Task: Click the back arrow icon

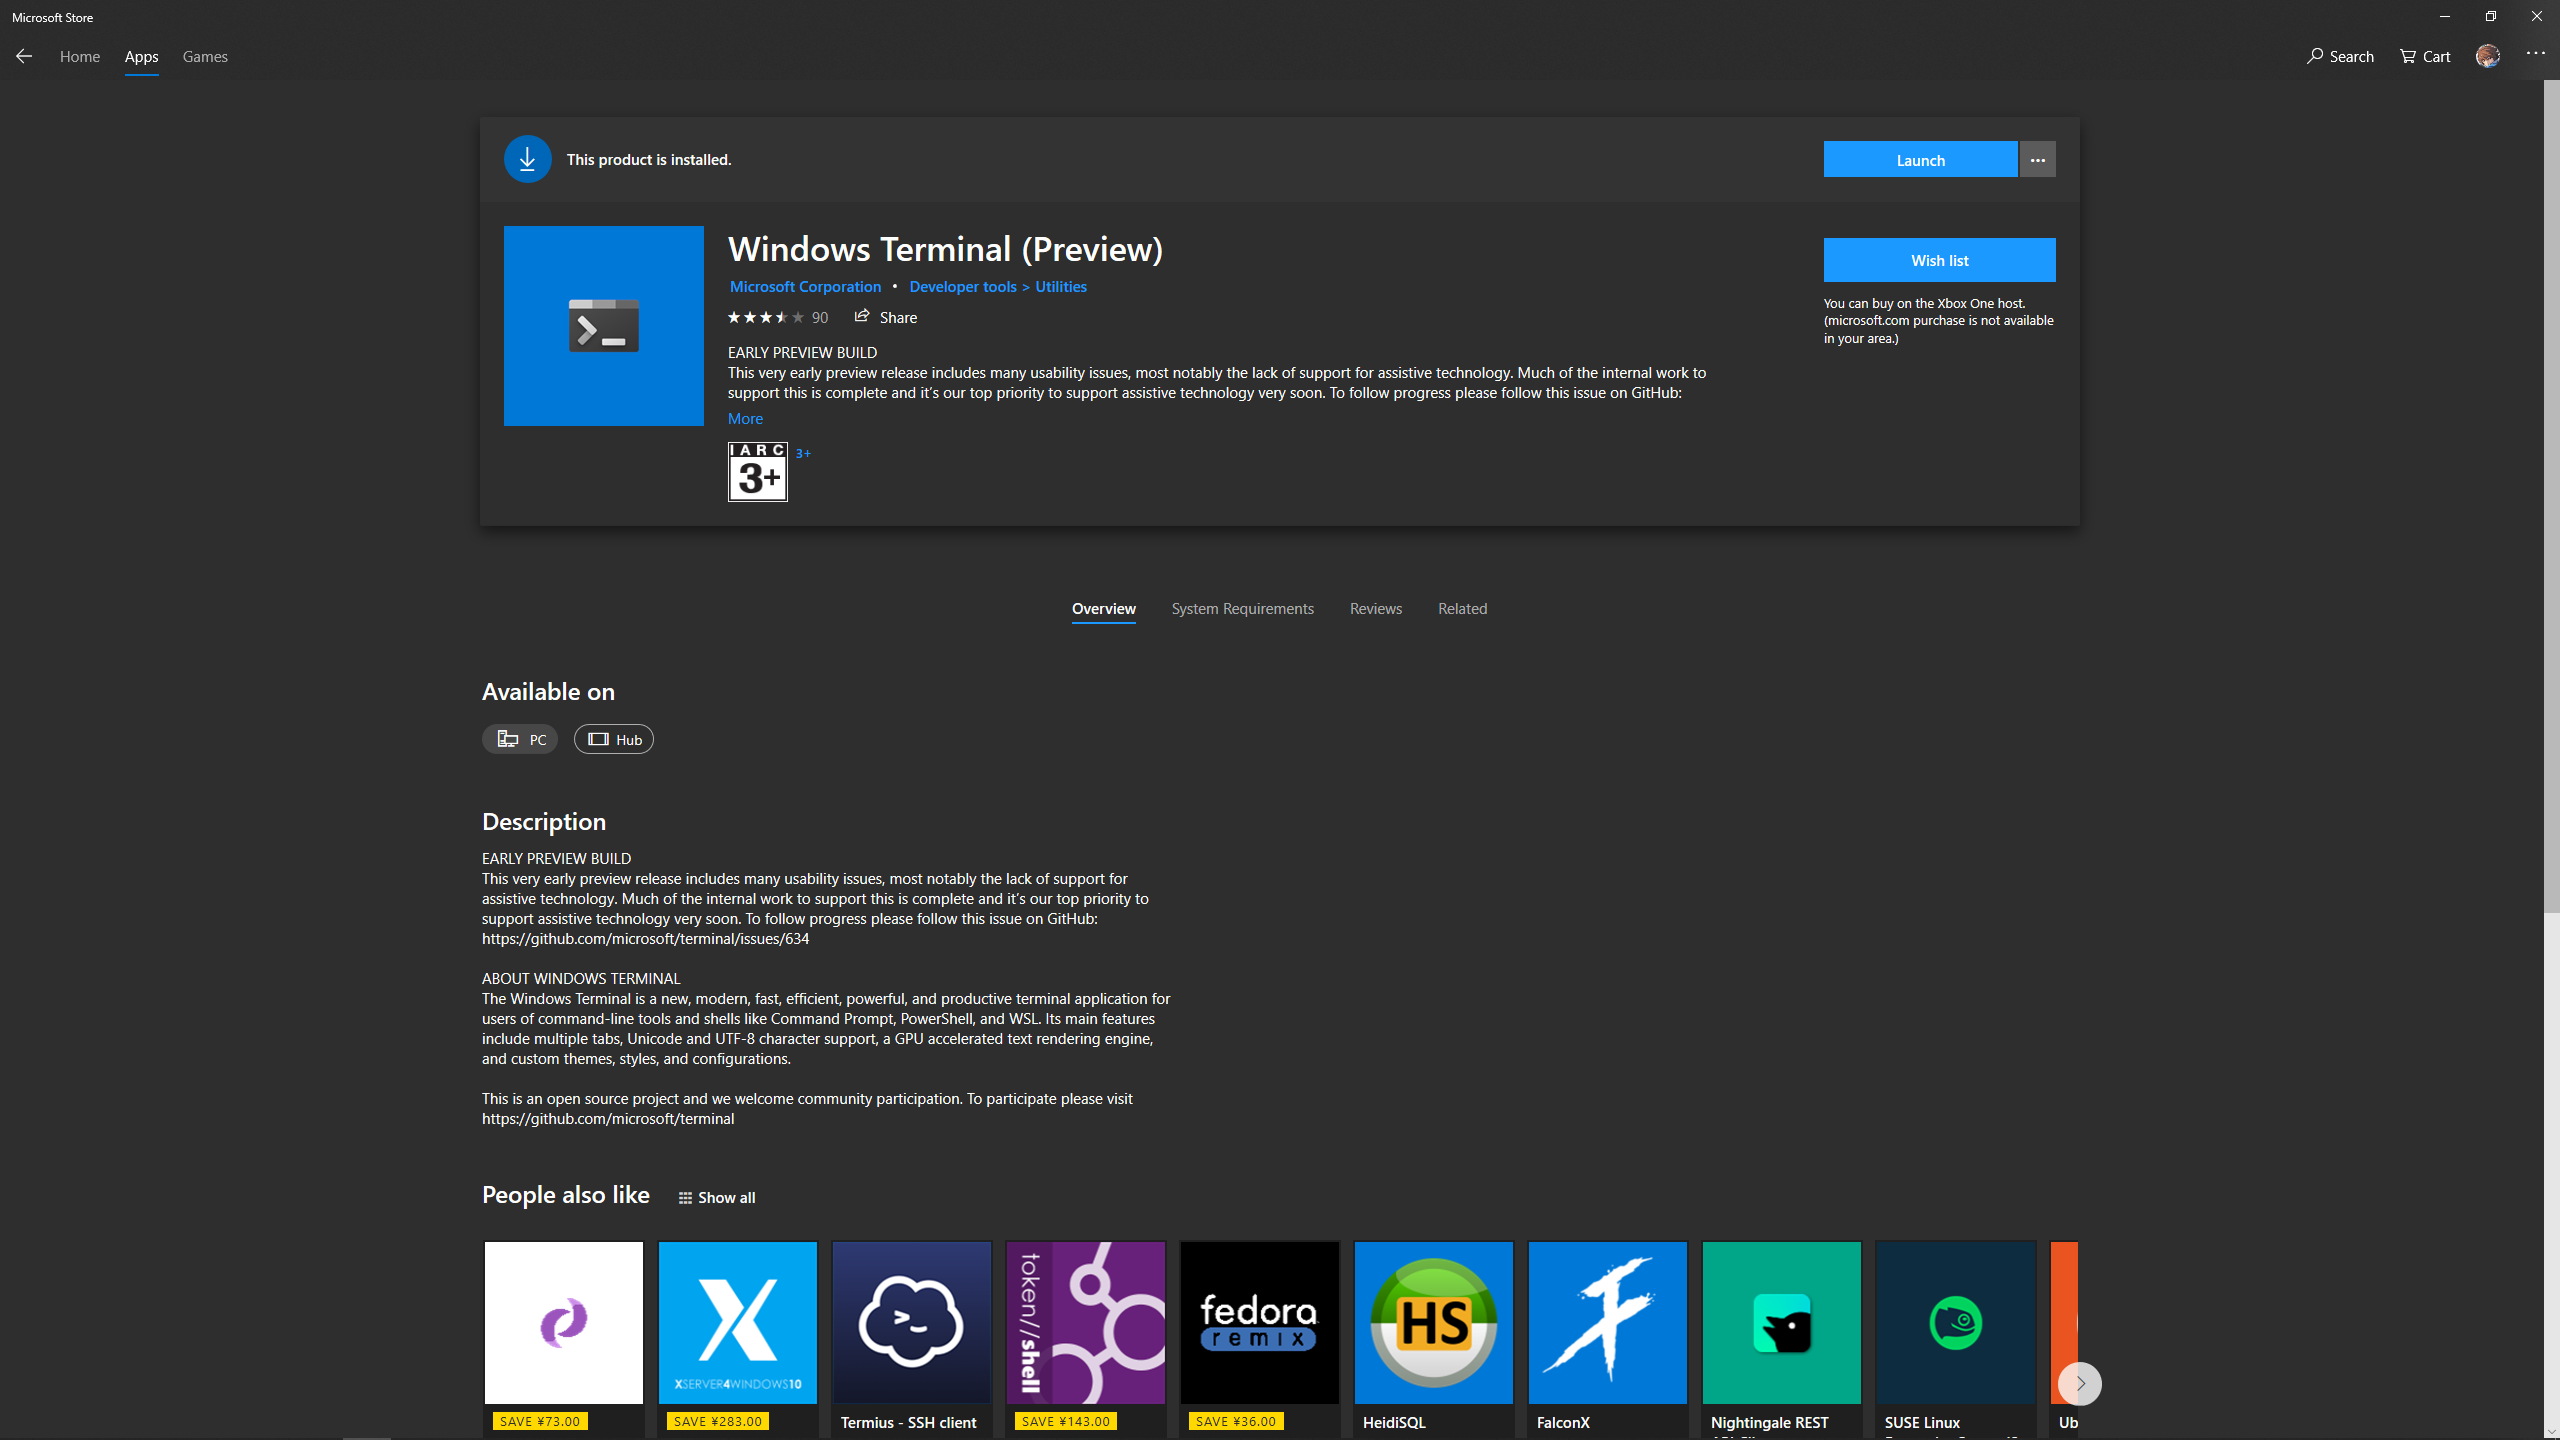Action: (24, 57)
